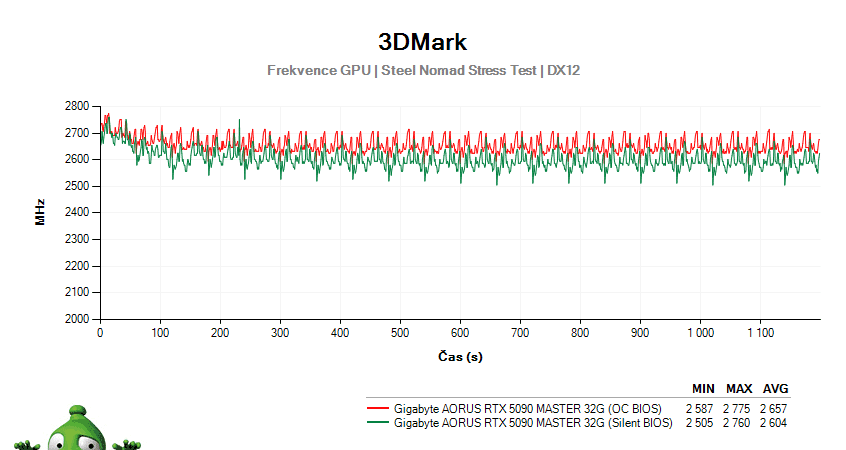The image size is (846, 450).
Task: Click OC BIOS minimum value 2 587
Action: tap(700, 409)
